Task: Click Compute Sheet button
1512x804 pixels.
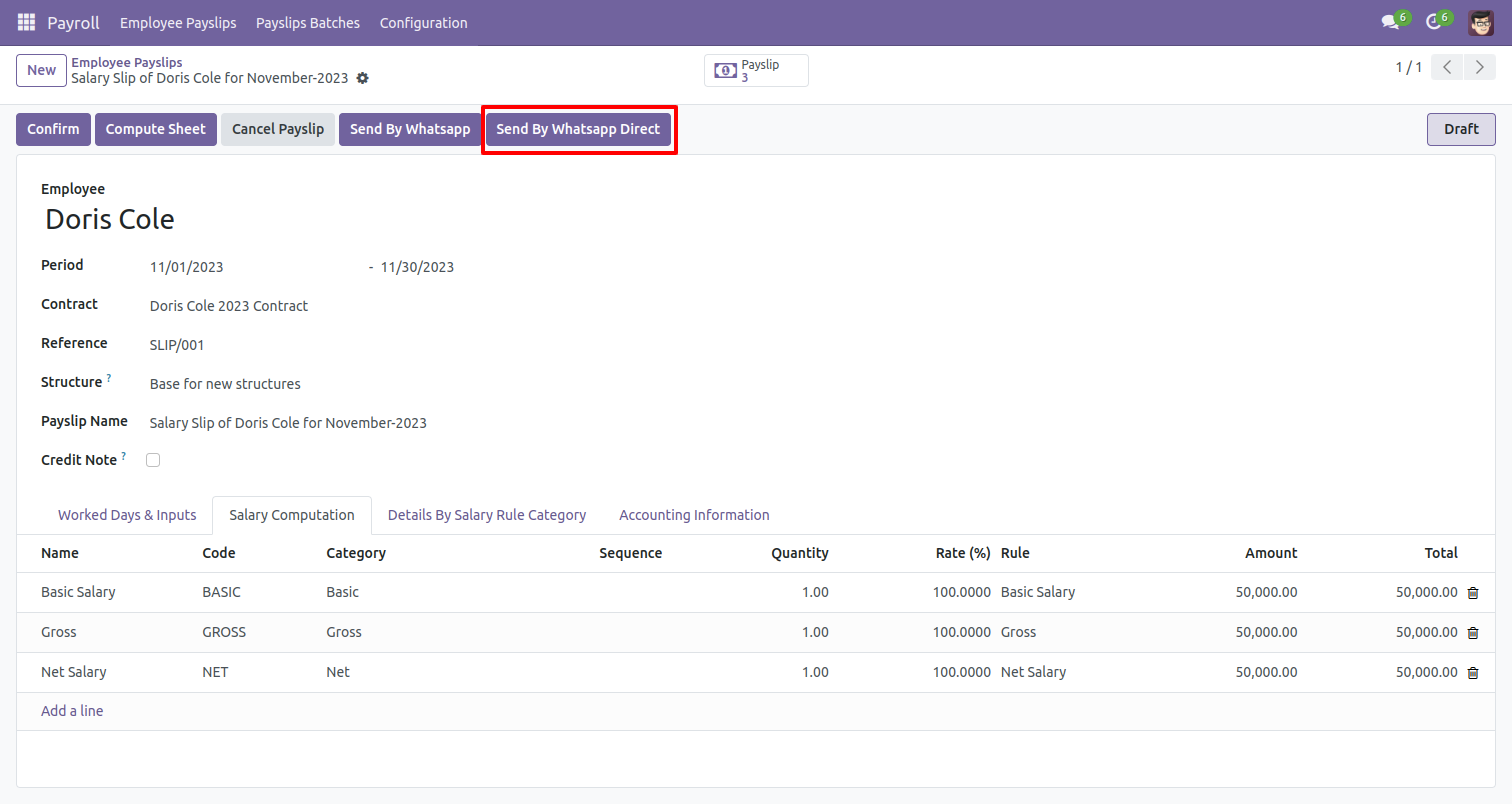Action: coord(156,129)
